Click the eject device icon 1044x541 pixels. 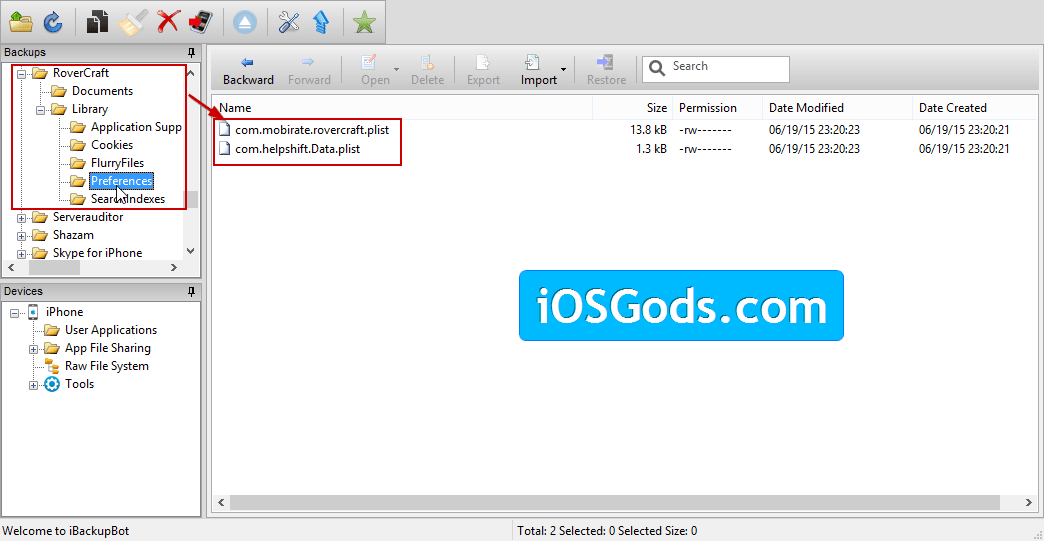point(245,21)
